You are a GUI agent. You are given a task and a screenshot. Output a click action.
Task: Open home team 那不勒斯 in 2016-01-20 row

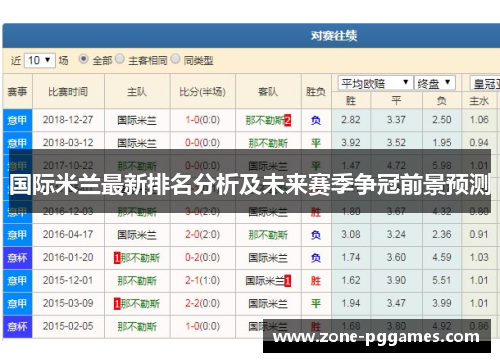coord(140,258)
